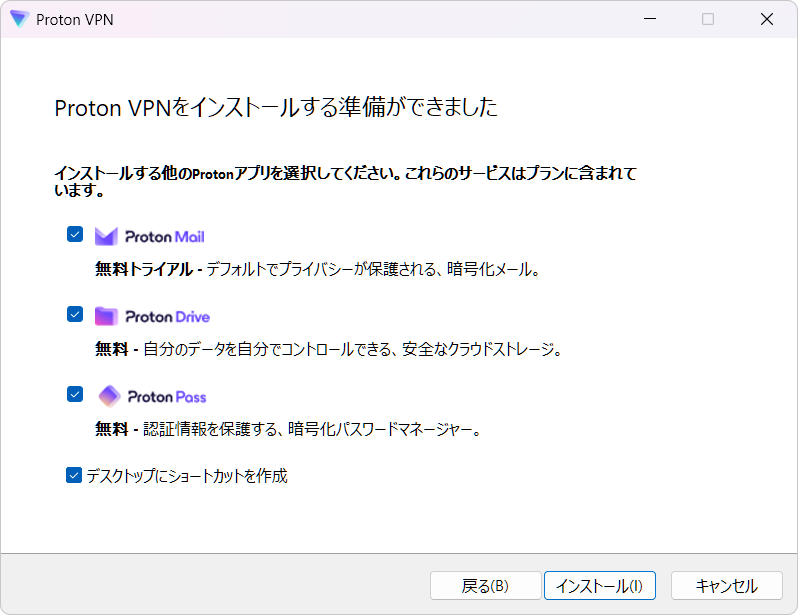Close the Proton VPN installer window
Screen dimensions: 798x615
pos(766,19)
